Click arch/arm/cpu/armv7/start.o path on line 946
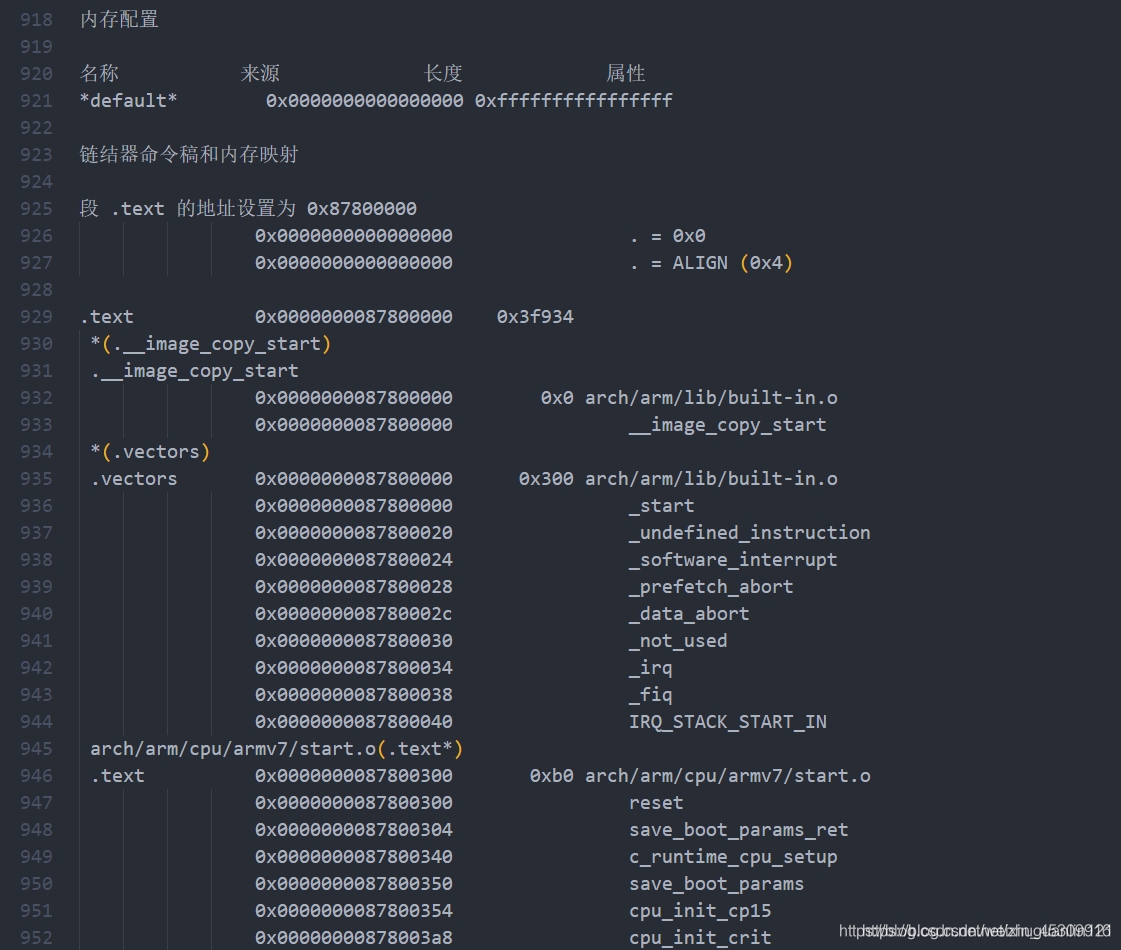Screen dimensions: 1121x950 click(x=728, y=776)
